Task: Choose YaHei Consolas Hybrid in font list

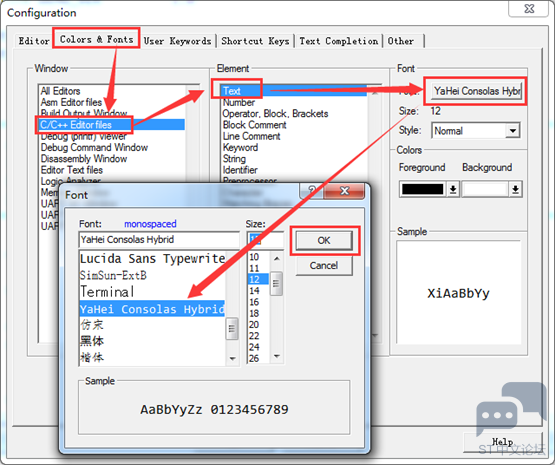Action: pos(152,309)
